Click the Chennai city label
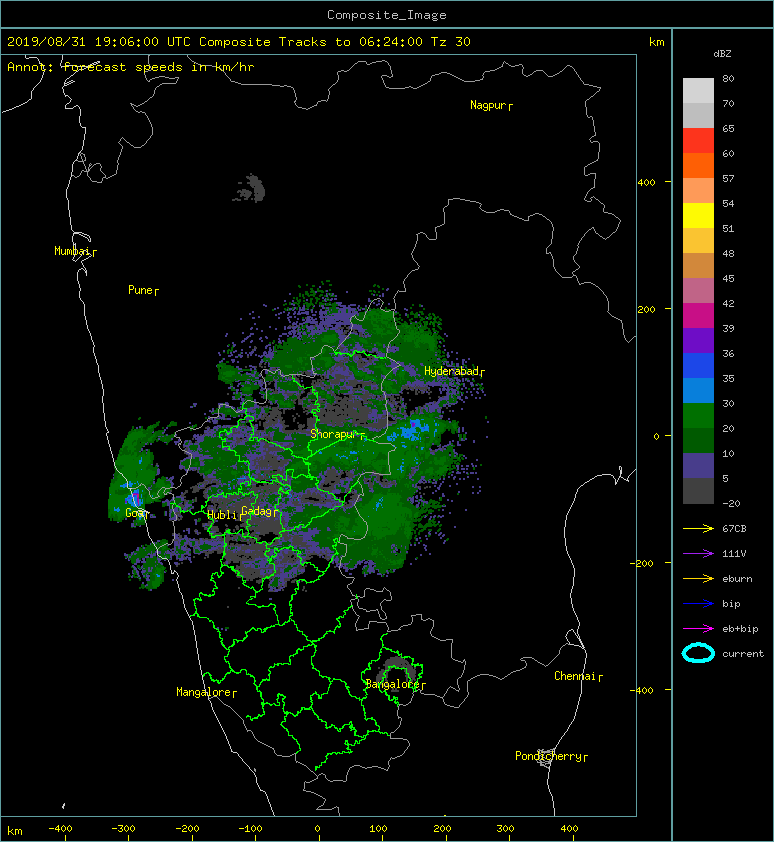 click(575, 676)
